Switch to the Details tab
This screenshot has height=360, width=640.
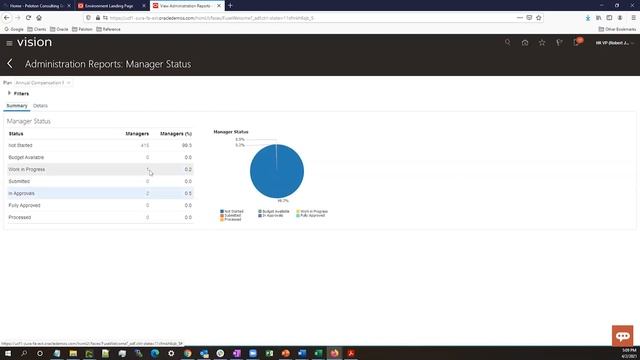point(40,106)
